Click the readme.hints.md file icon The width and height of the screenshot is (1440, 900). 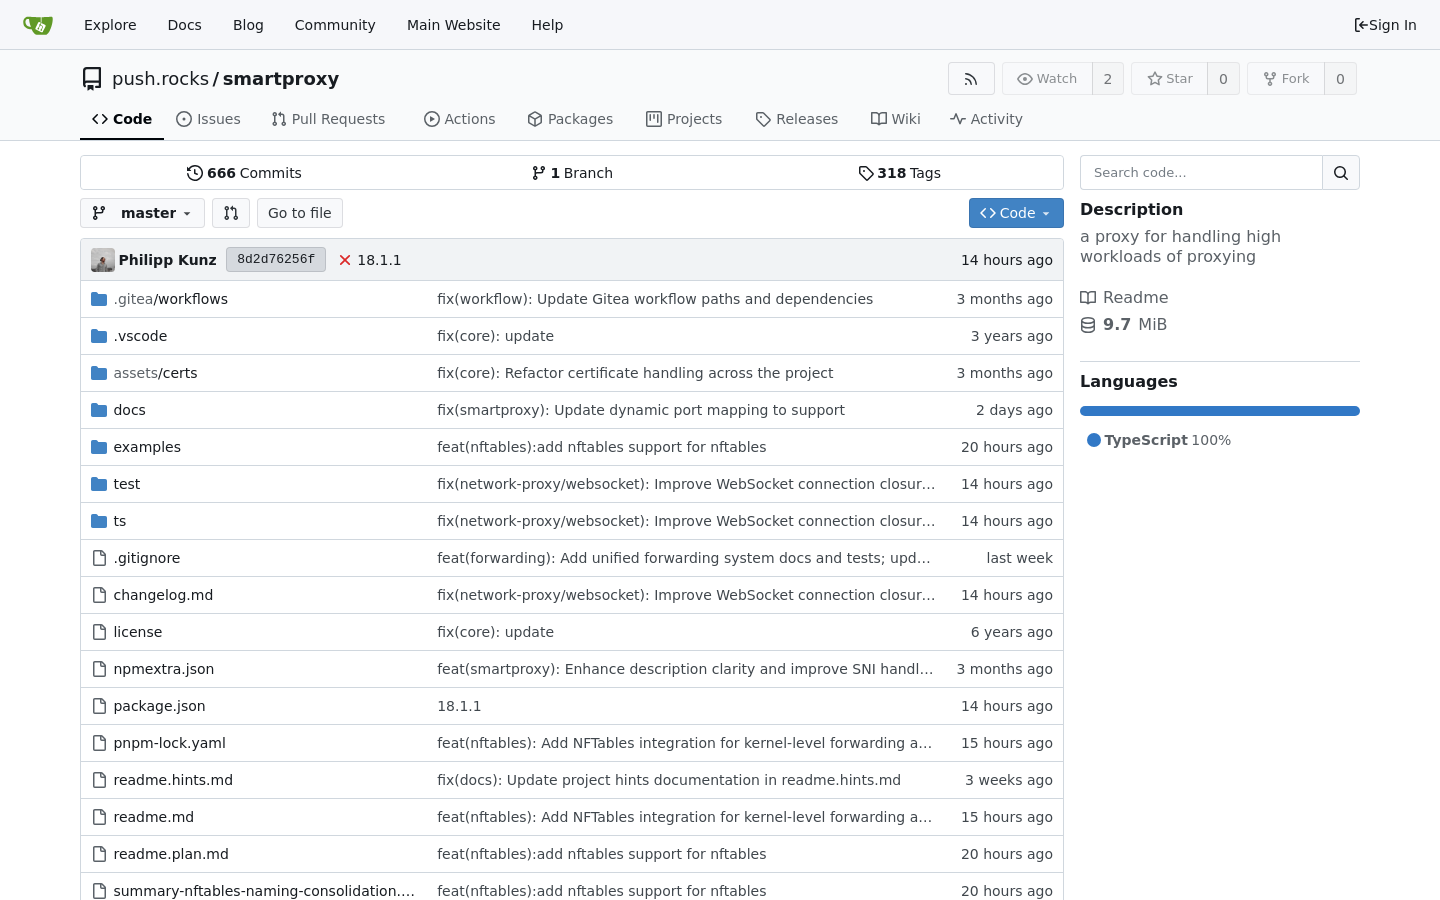click(99, 780)
